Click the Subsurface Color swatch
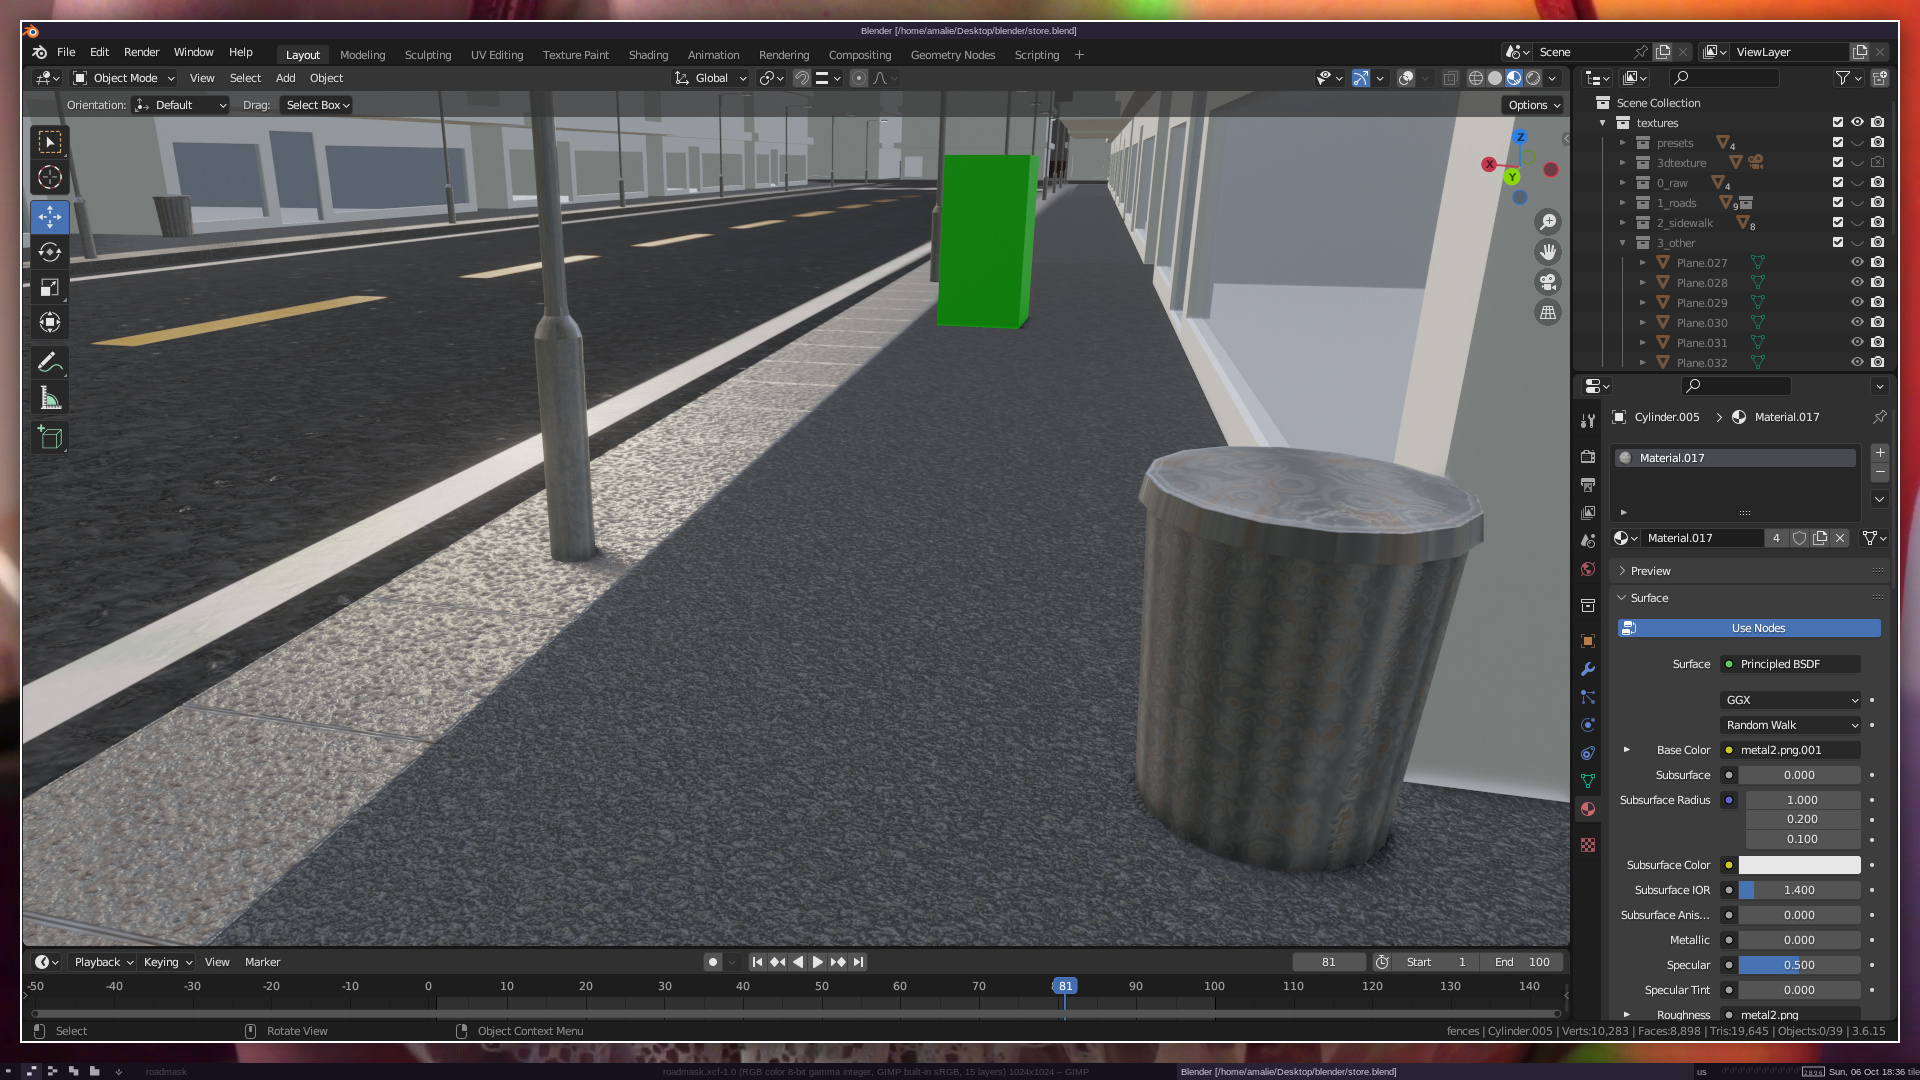1920x1080 pixels. click(1799, 865)
